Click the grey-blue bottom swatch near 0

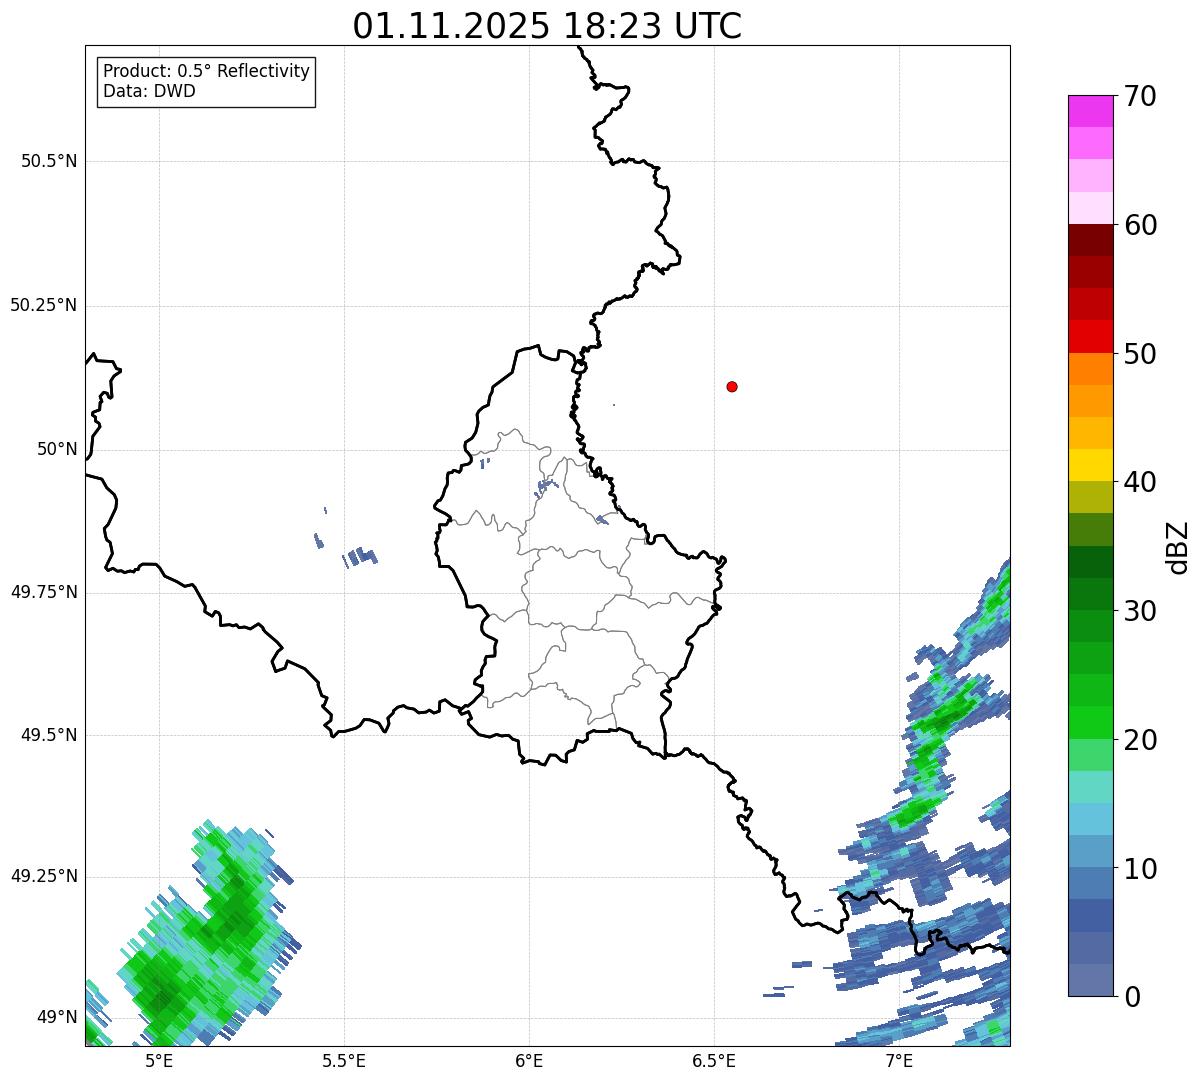[1091, 980]
